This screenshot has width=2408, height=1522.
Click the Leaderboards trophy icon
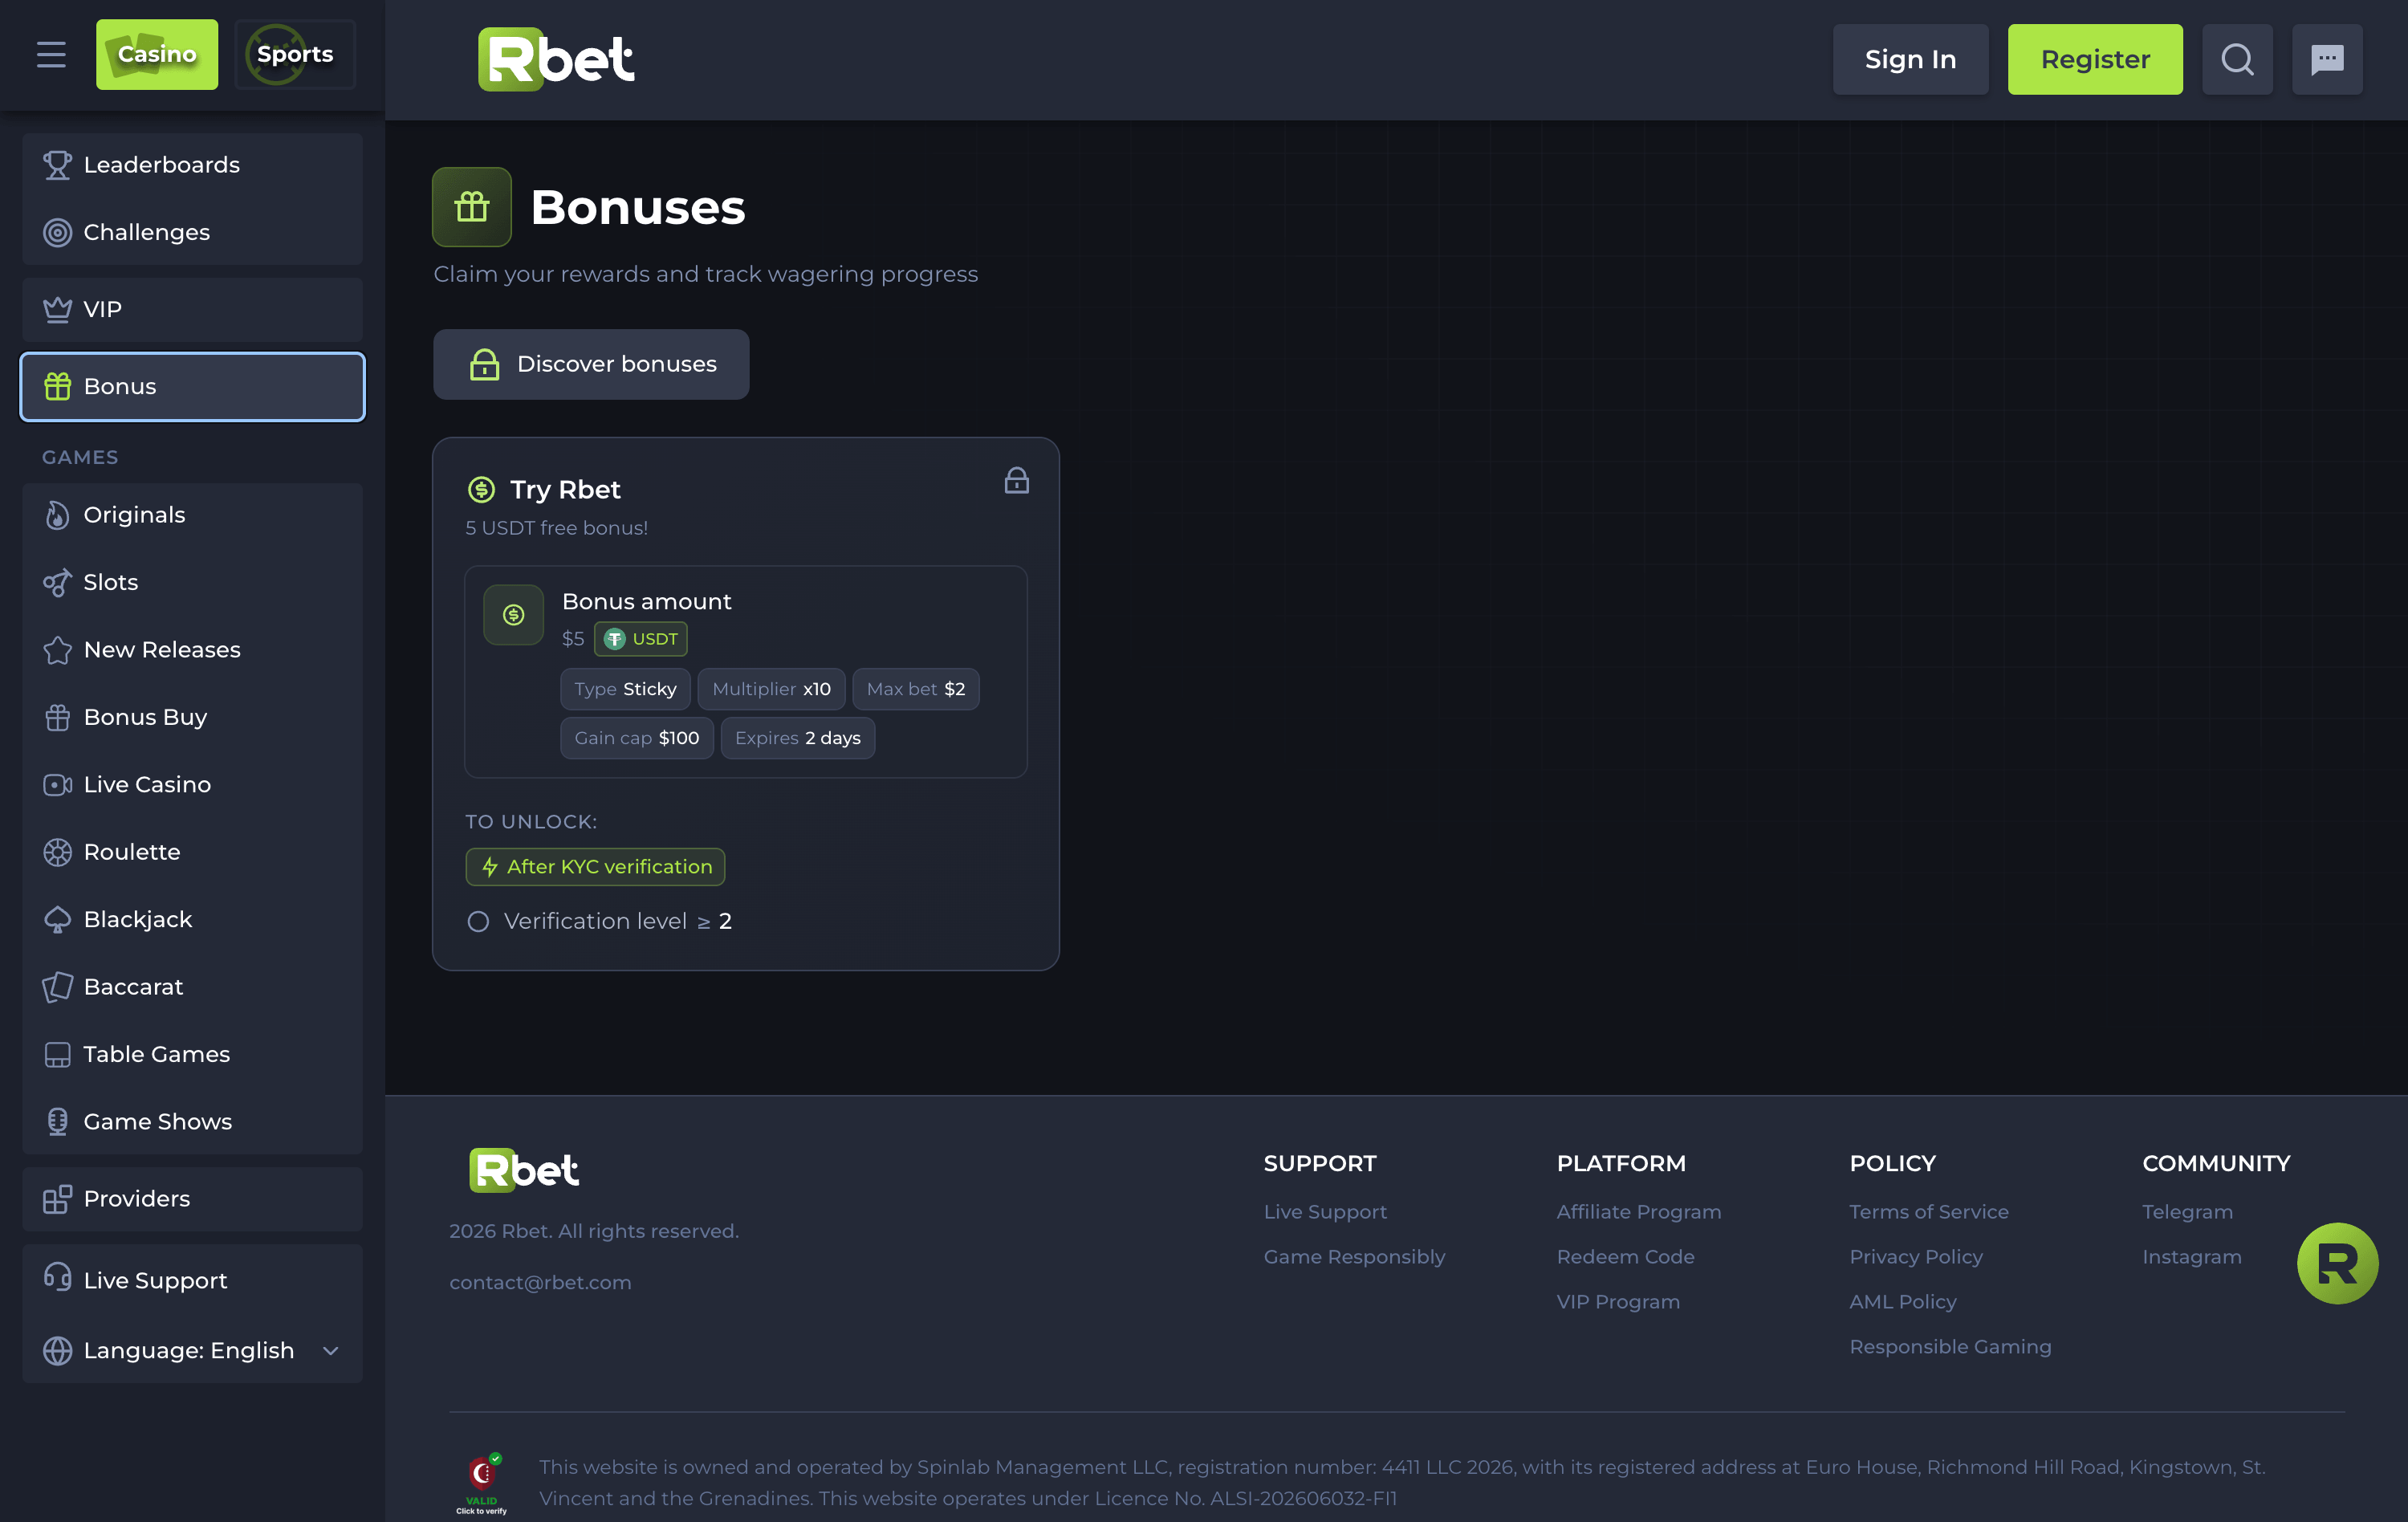coord(58,165)
